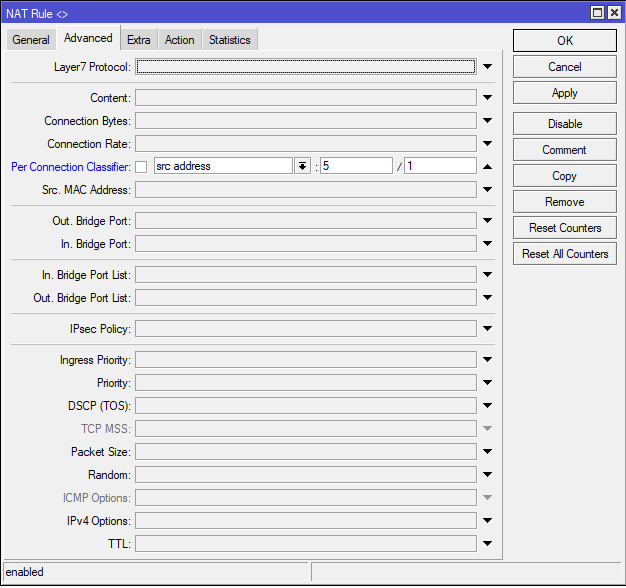Add a Comment to the rule
The image size is (626, 588).
565,150
